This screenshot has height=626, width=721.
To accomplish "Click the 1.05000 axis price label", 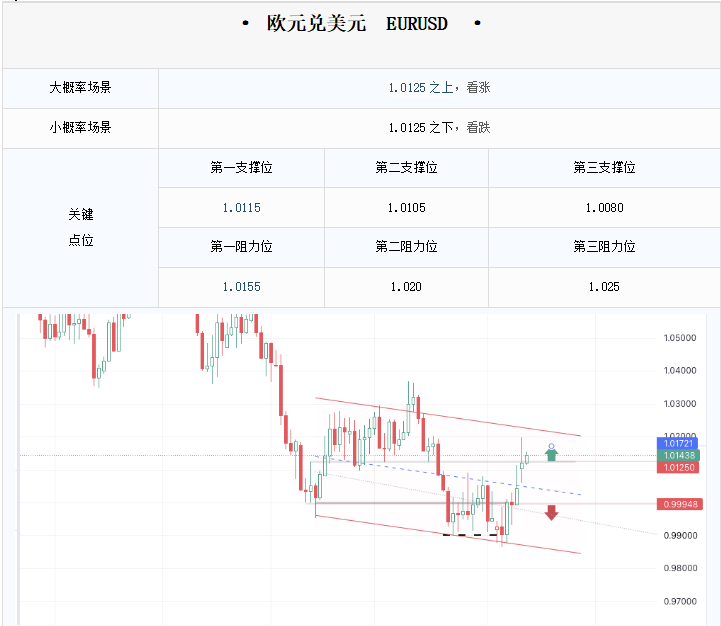I will pos(680,338).
